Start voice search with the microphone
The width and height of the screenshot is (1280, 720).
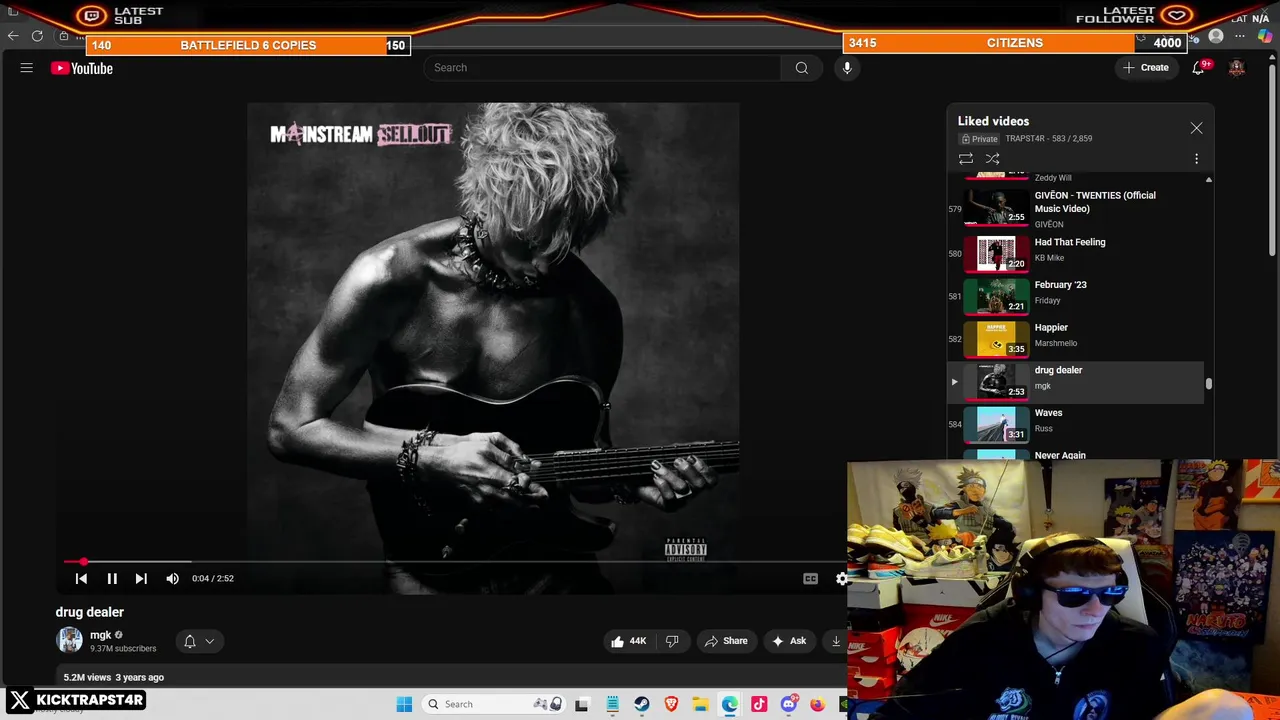[x=847, y=68]
